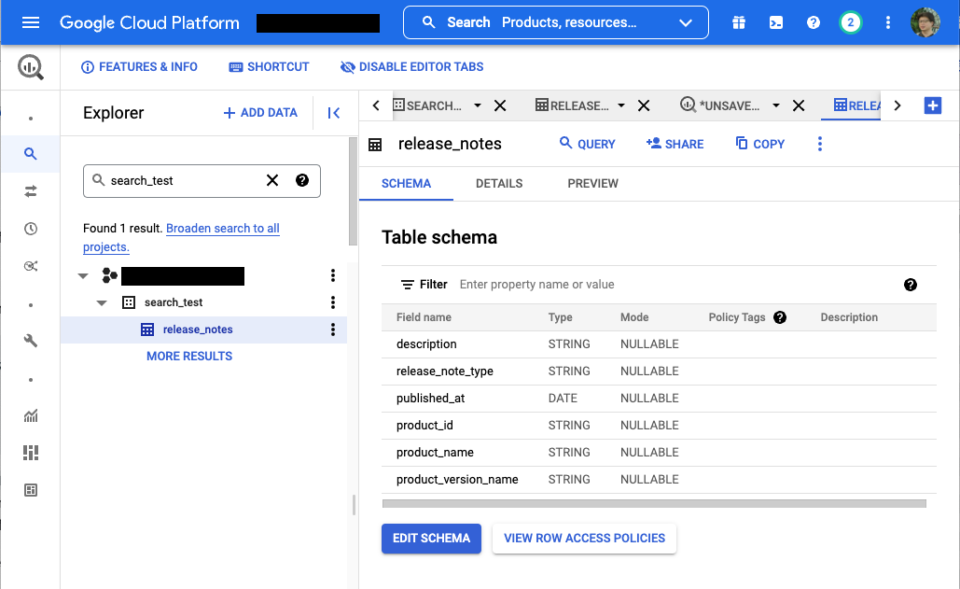Screen dimensions: 960x589
Task: Open the DETAILS tab for release_notes
Action: click(x=499, y=183)
